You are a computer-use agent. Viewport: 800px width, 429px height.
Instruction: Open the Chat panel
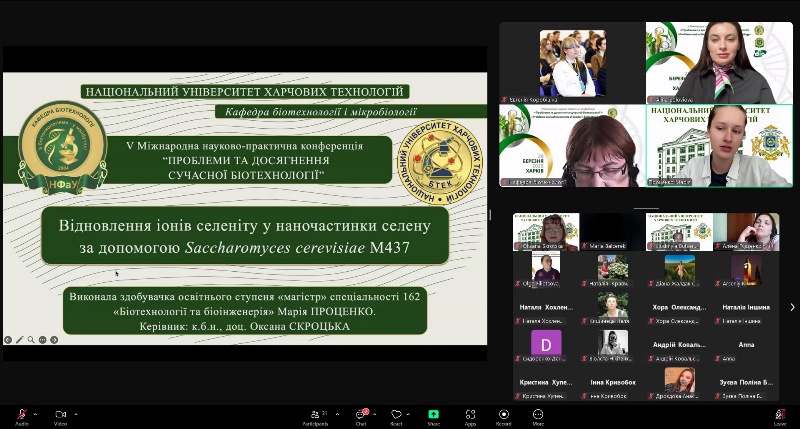click(361, 416)
